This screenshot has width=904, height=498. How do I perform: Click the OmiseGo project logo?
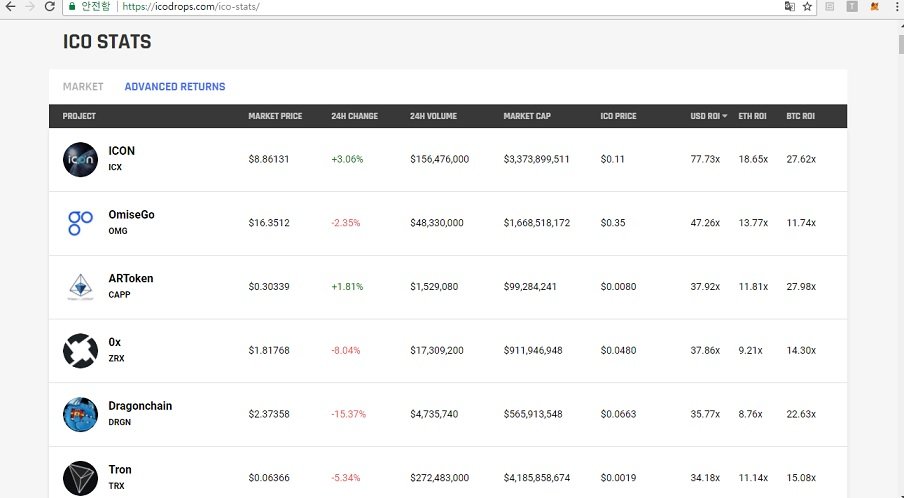pyautogui.click(x=80, y=223)
